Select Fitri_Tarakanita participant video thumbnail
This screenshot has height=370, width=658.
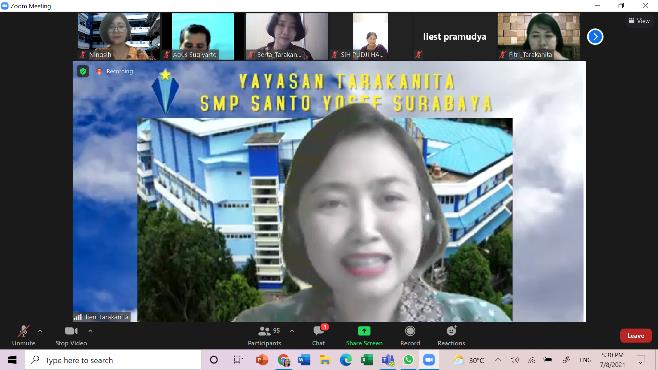point(539,36)
